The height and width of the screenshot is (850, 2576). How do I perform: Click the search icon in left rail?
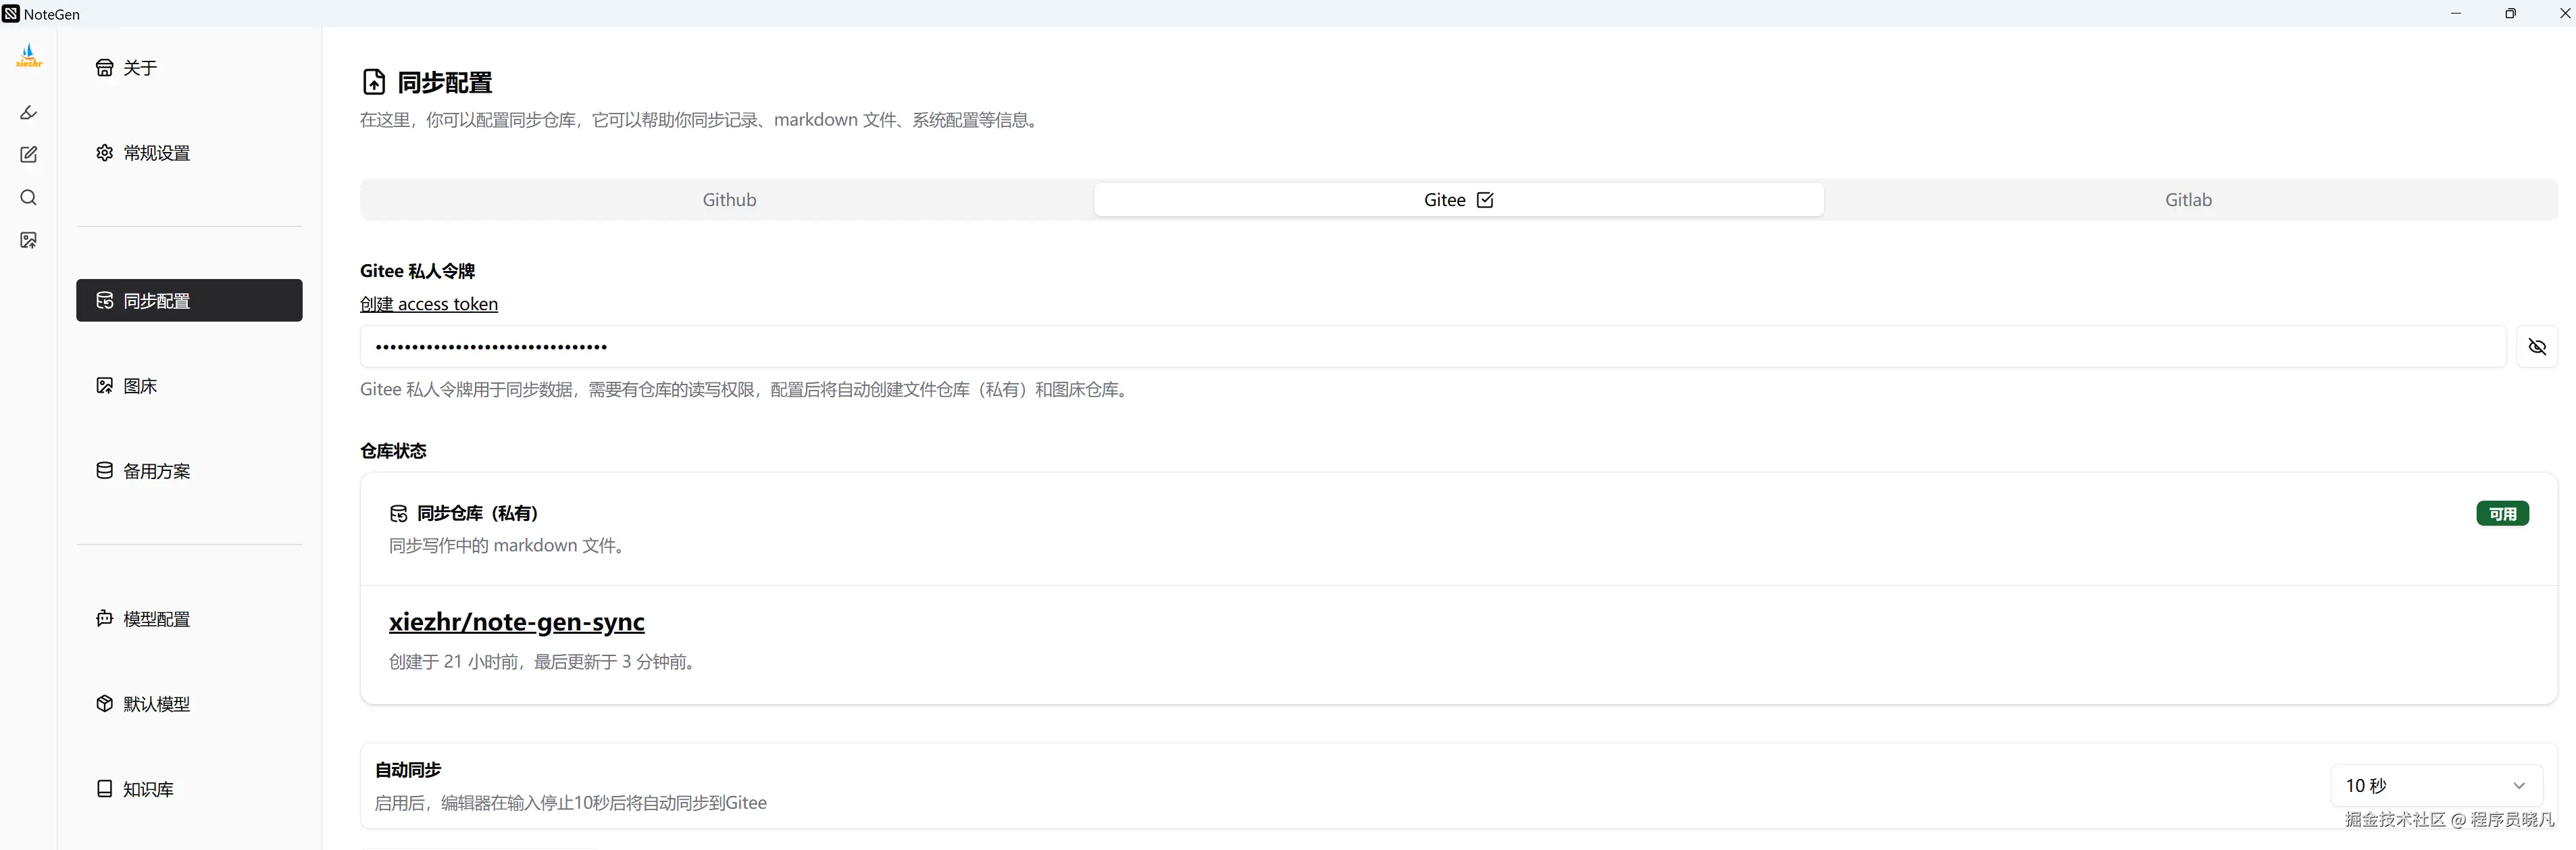coord(28,198)
